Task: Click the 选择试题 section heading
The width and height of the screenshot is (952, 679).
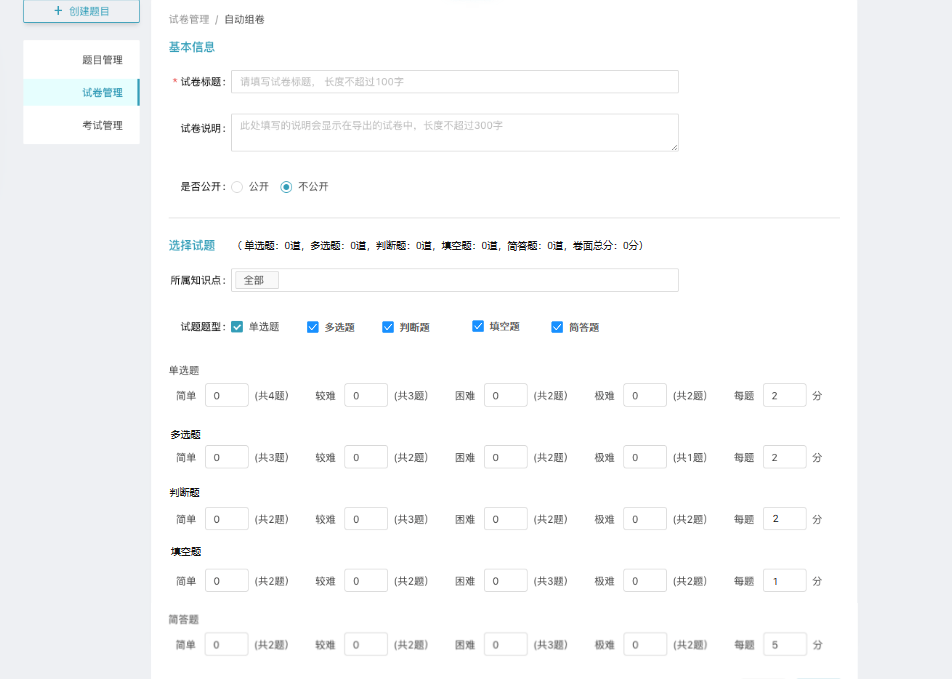Action: click(192, 245)
